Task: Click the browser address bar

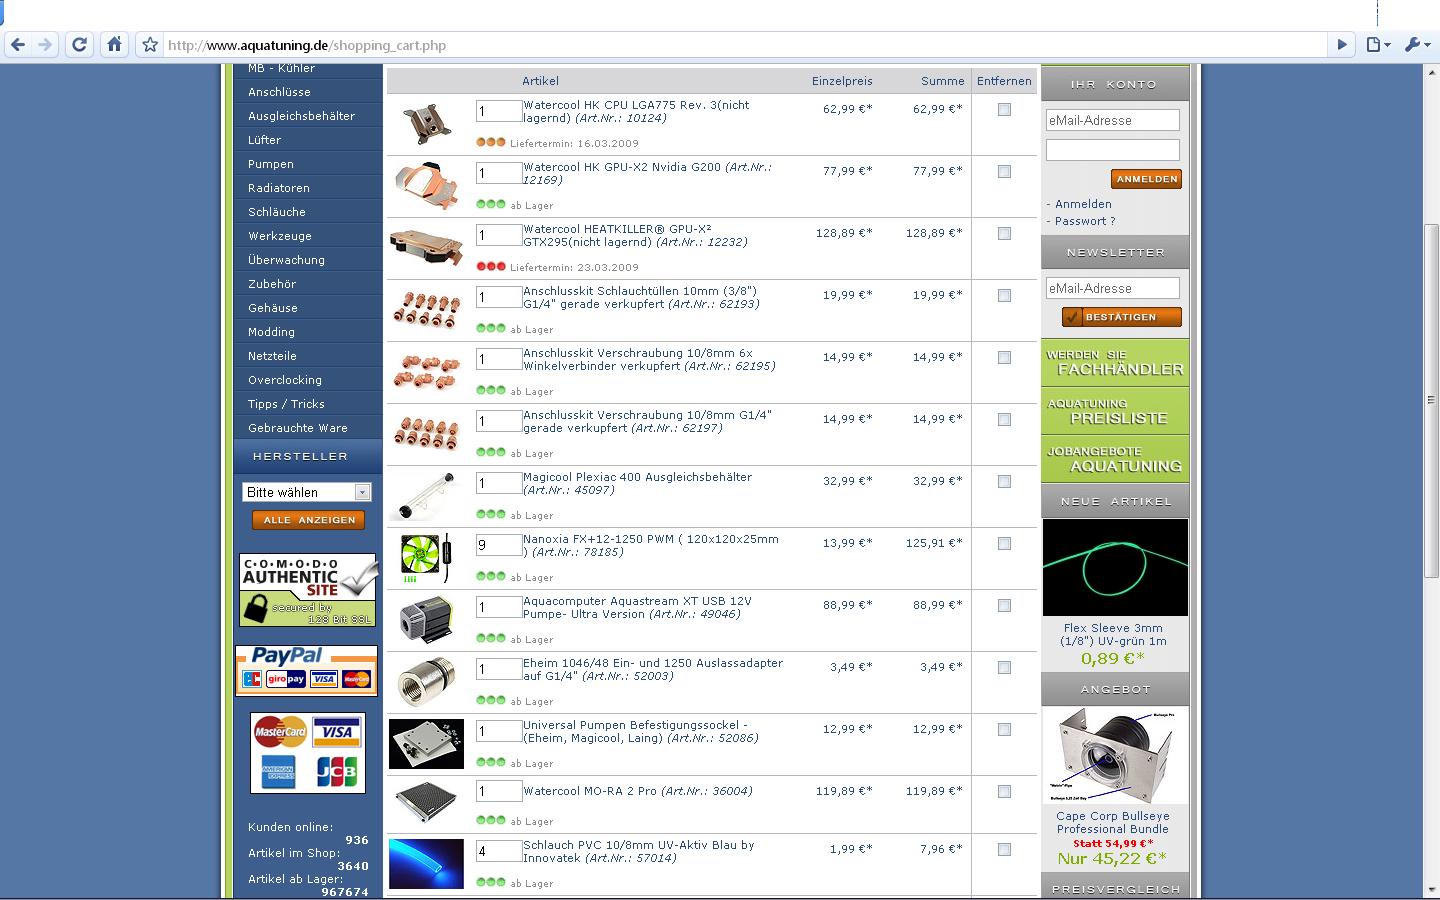Action: point(744,45)
